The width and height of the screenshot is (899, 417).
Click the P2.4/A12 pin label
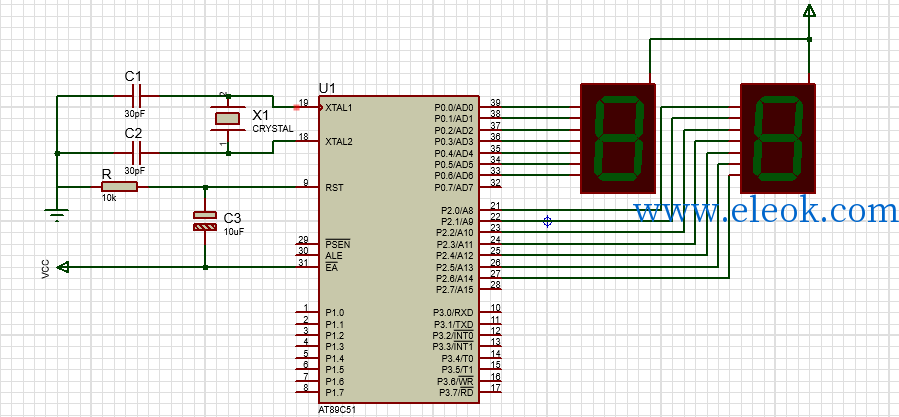(455, 256)
